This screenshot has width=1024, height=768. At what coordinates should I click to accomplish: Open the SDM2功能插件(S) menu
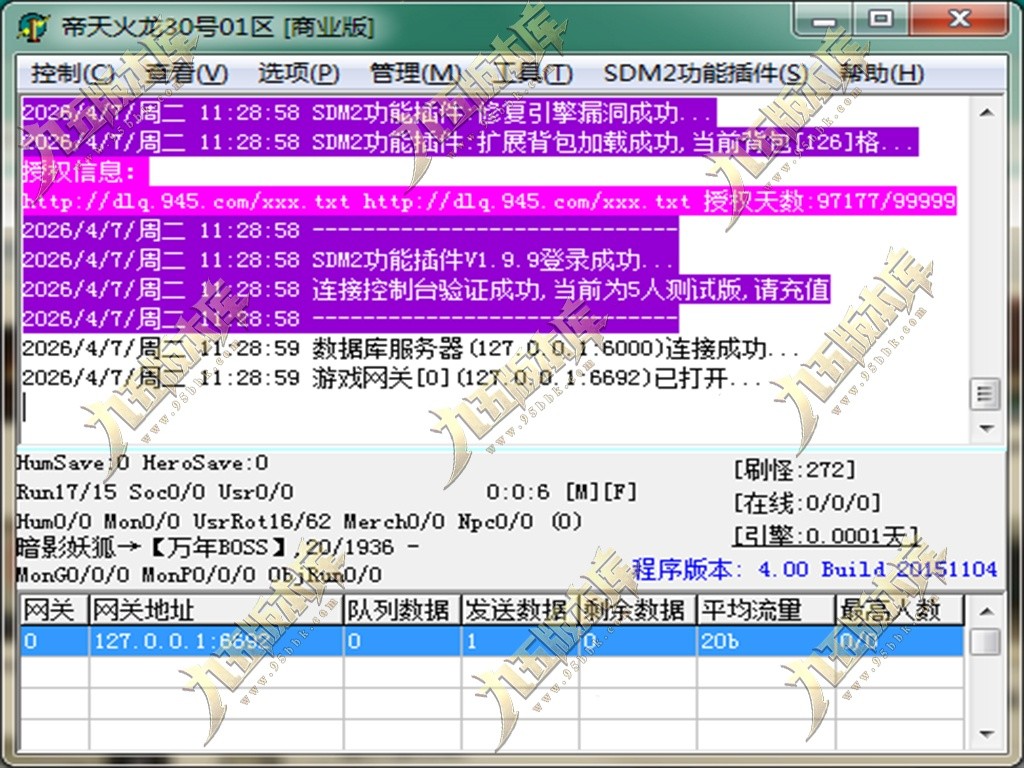point(706,73)
